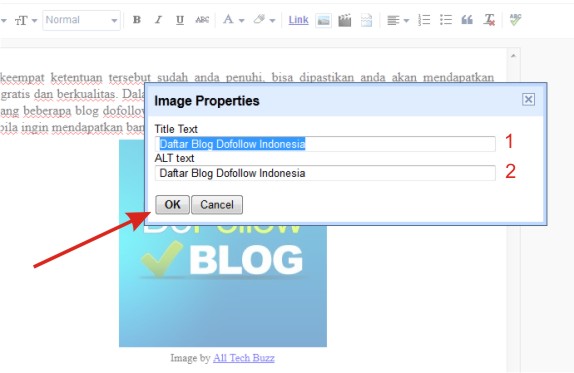Remove formatting from selected text
Viewport: 574px width, 373px height.
point(489,20)
